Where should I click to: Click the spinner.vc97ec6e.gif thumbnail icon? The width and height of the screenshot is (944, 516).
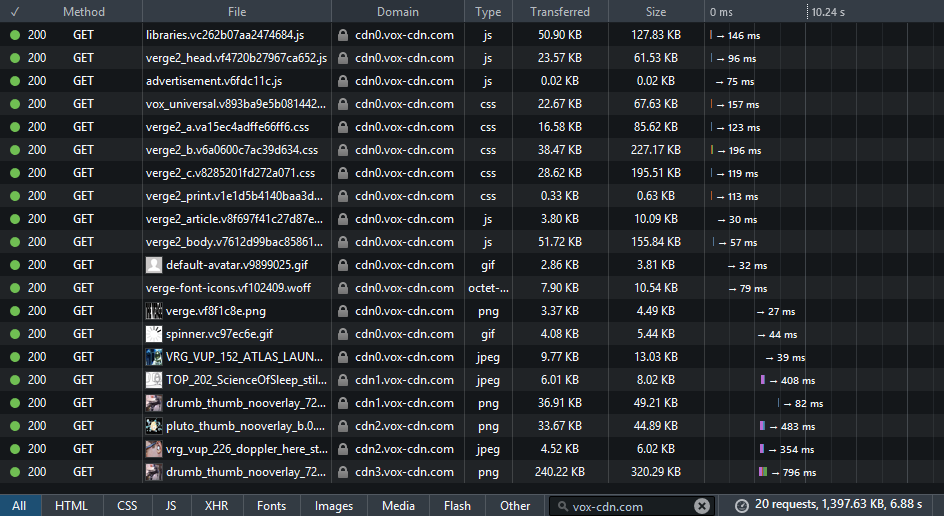pyautogui.click(x=154, y=334)
